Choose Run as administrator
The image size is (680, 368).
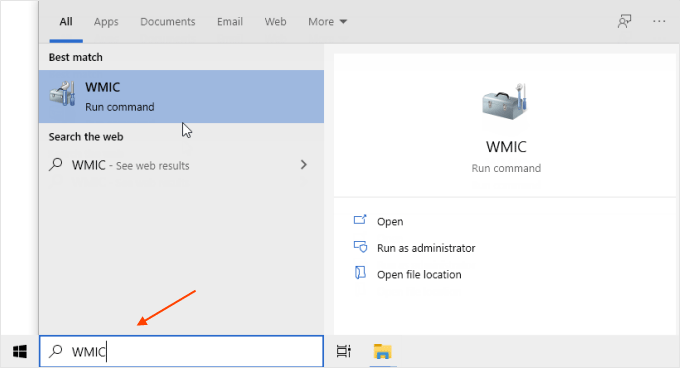click(x=426, y=248)
